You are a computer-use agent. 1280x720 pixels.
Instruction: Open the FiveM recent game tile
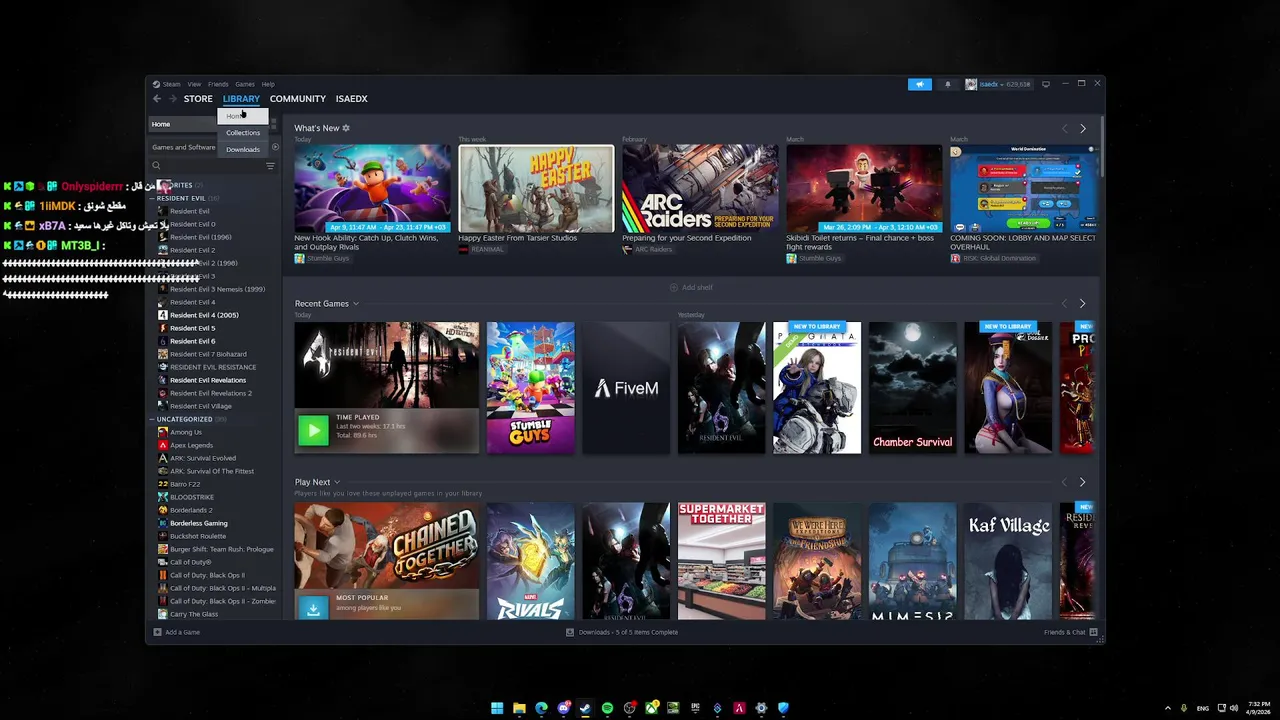pyautogui.click(x=627, y=388)
